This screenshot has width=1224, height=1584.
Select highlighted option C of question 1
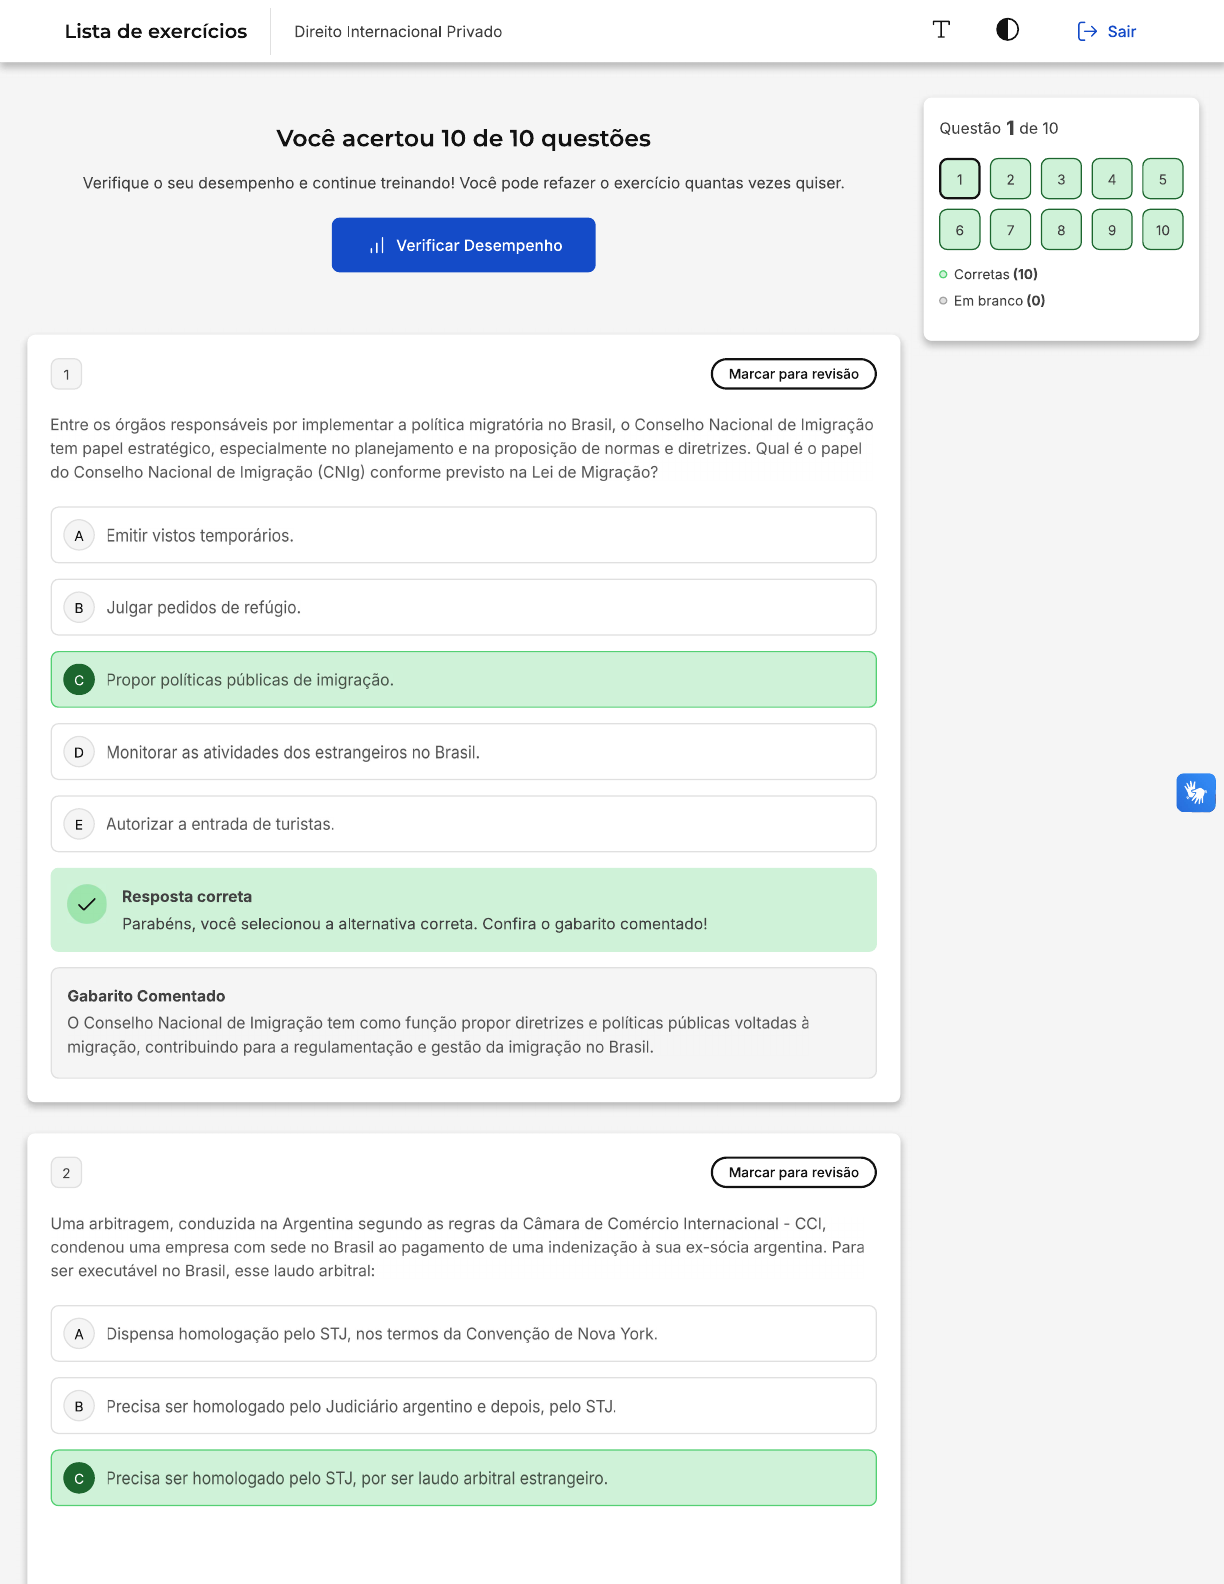463,680
